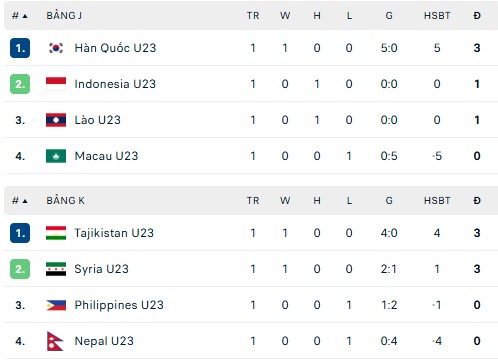Screen dimensions: 498x363
Task: Click the Philippines flag icon
Action: pos(56,305)
